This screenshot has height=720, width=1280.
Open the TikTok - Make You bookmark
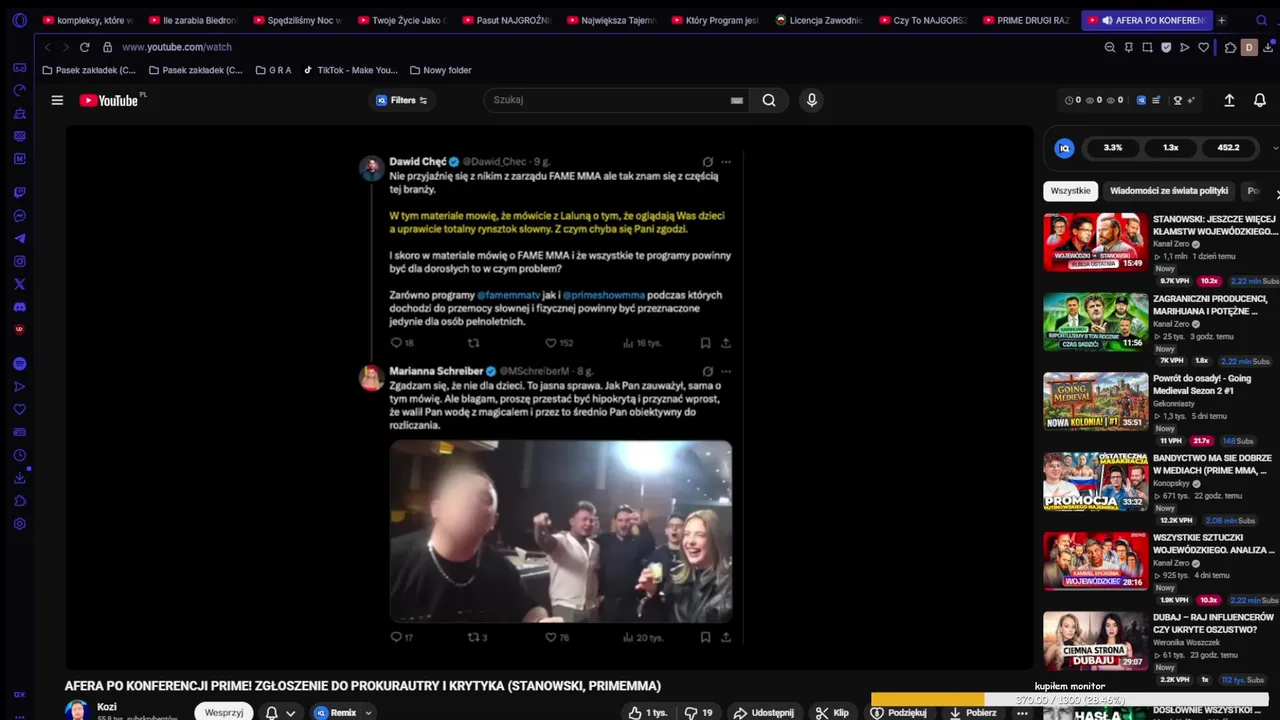[x=350, y=70]
